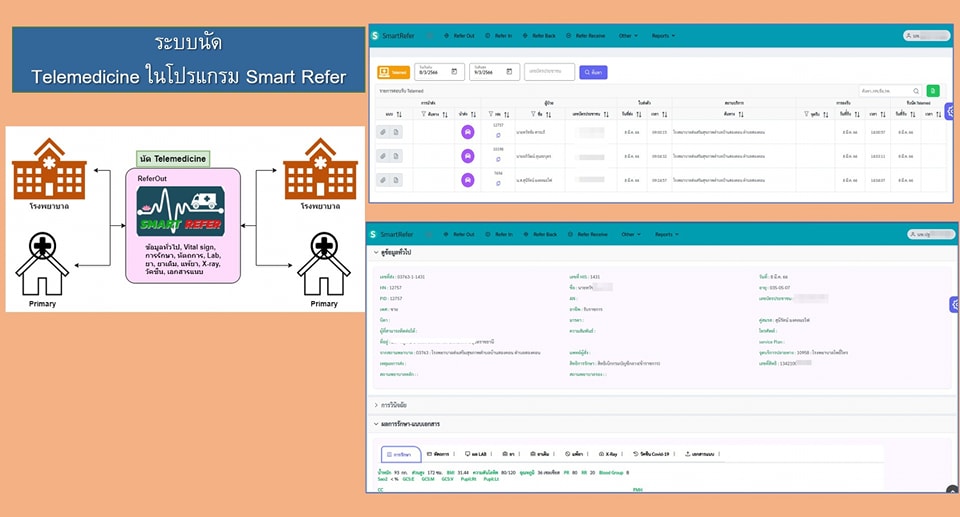Expand the Other dropdown in the top window
This screenshot has width=960, height=517.
click(x=628, y=36)
